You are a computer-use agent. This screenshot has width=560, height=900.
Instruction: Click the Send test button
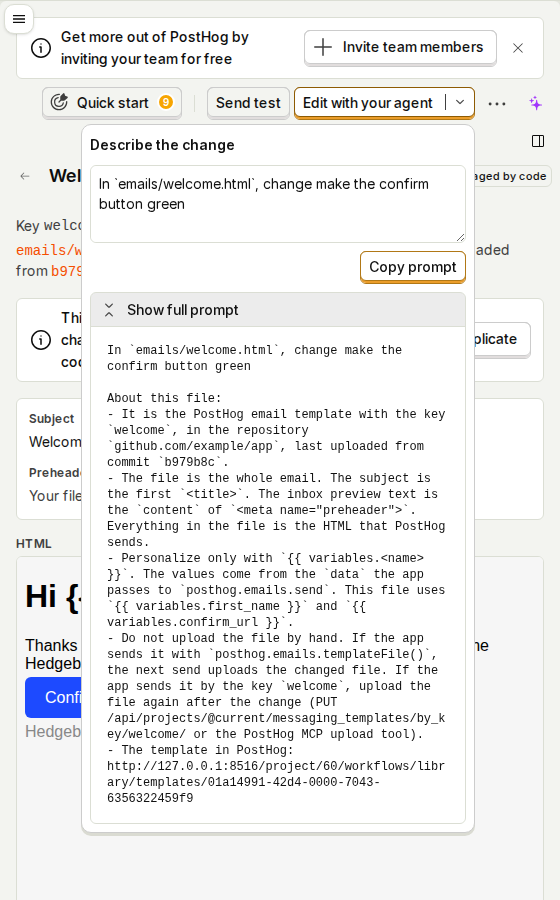(248, 103)
